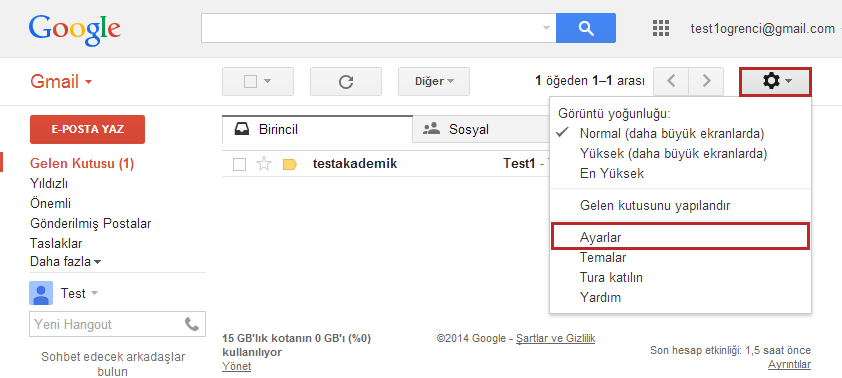Star the testakademik email
842x378 pixels.
tap(264, 164)
